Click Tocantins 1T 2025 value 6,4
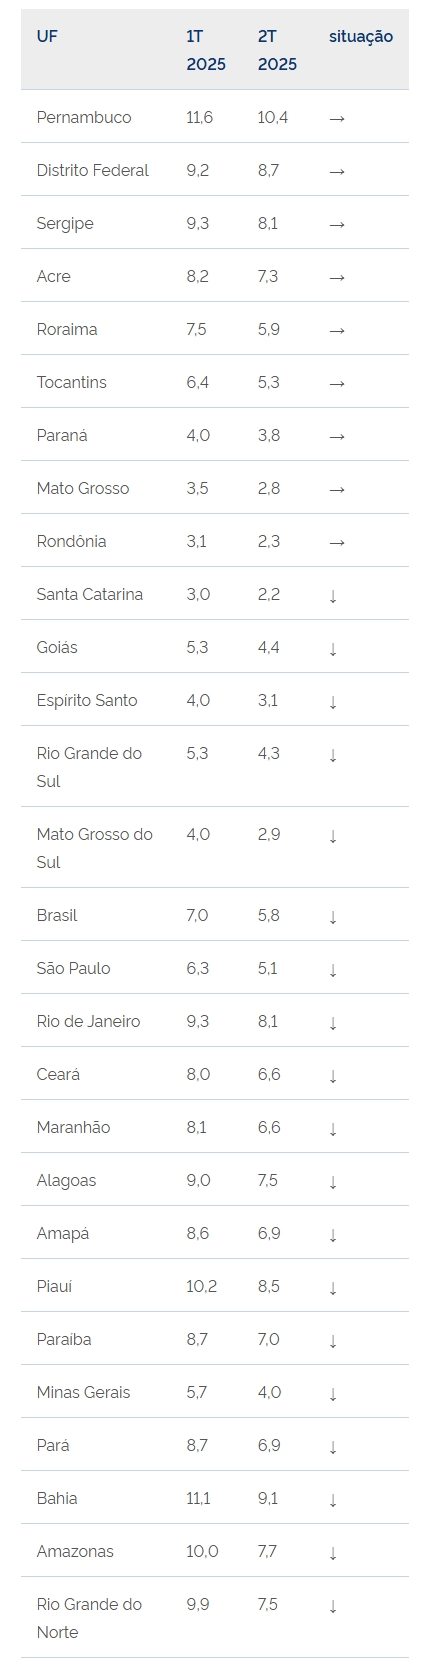This screenshot has width=421, height=1664. pyautogui.click(x=198, y=382)
